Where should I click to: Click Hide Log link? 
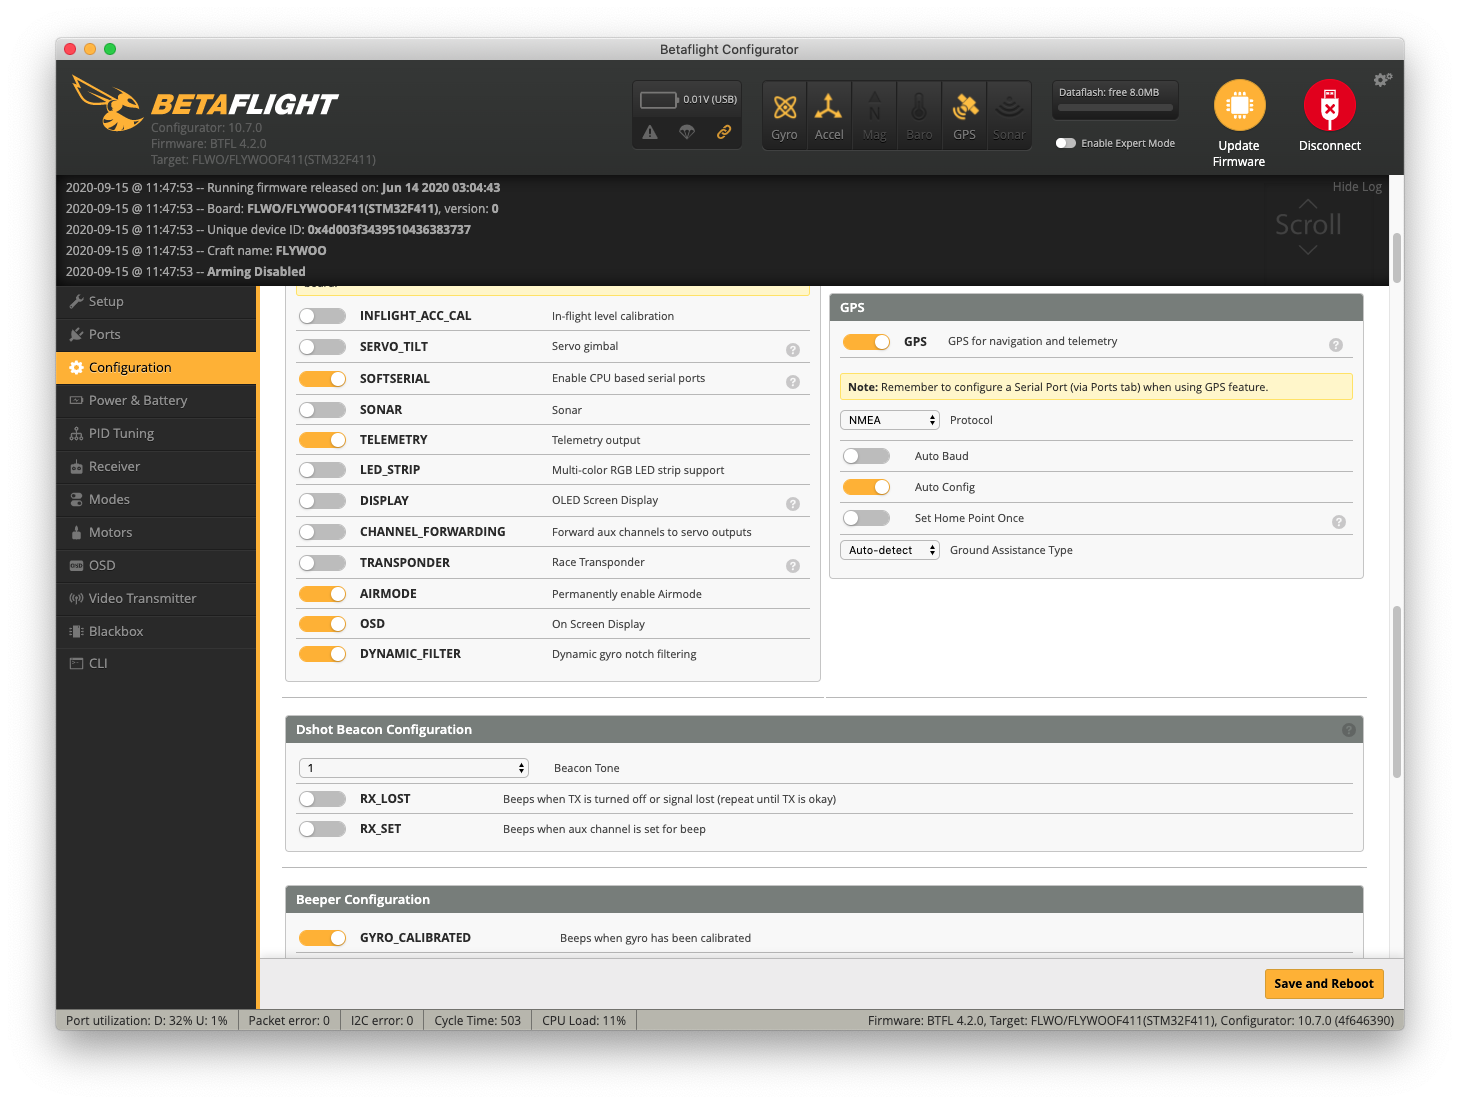pyautogui.click(x=1357, y=187)
